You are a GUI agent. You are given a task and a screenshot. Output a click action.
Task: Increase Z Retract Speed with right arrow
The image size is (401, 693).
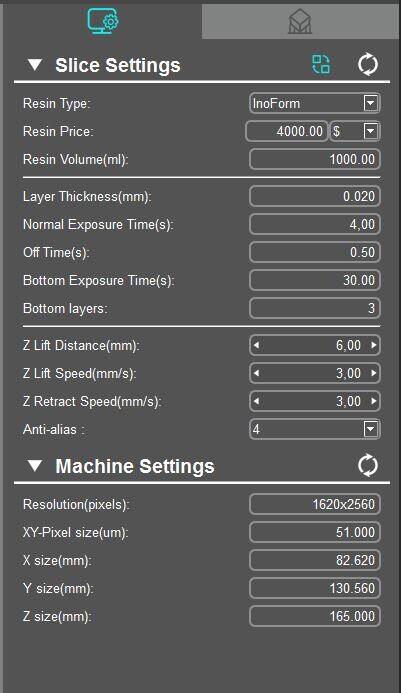point(374,401)
